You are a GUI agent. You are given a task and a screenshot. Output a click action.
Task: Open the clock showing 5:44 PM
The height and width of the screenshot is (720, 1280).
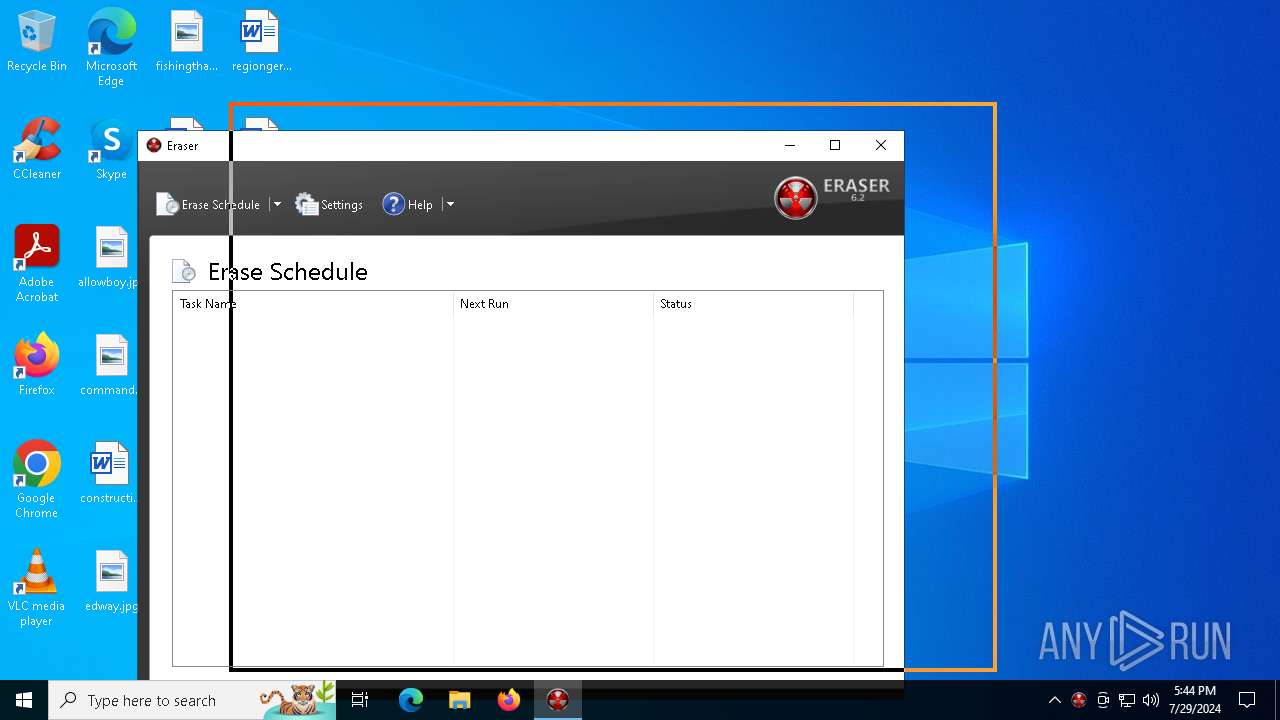1195,700
